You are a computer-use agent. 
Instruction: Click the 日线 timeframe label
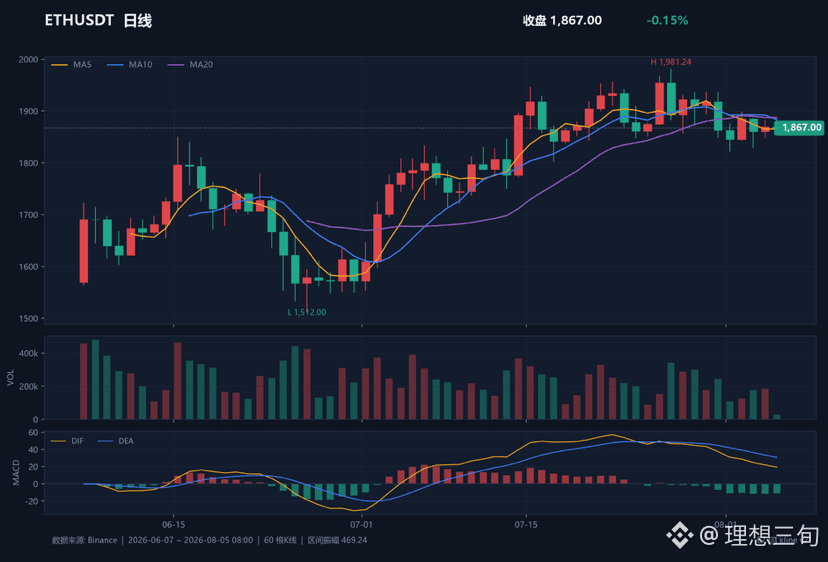[x=138, y=21]
